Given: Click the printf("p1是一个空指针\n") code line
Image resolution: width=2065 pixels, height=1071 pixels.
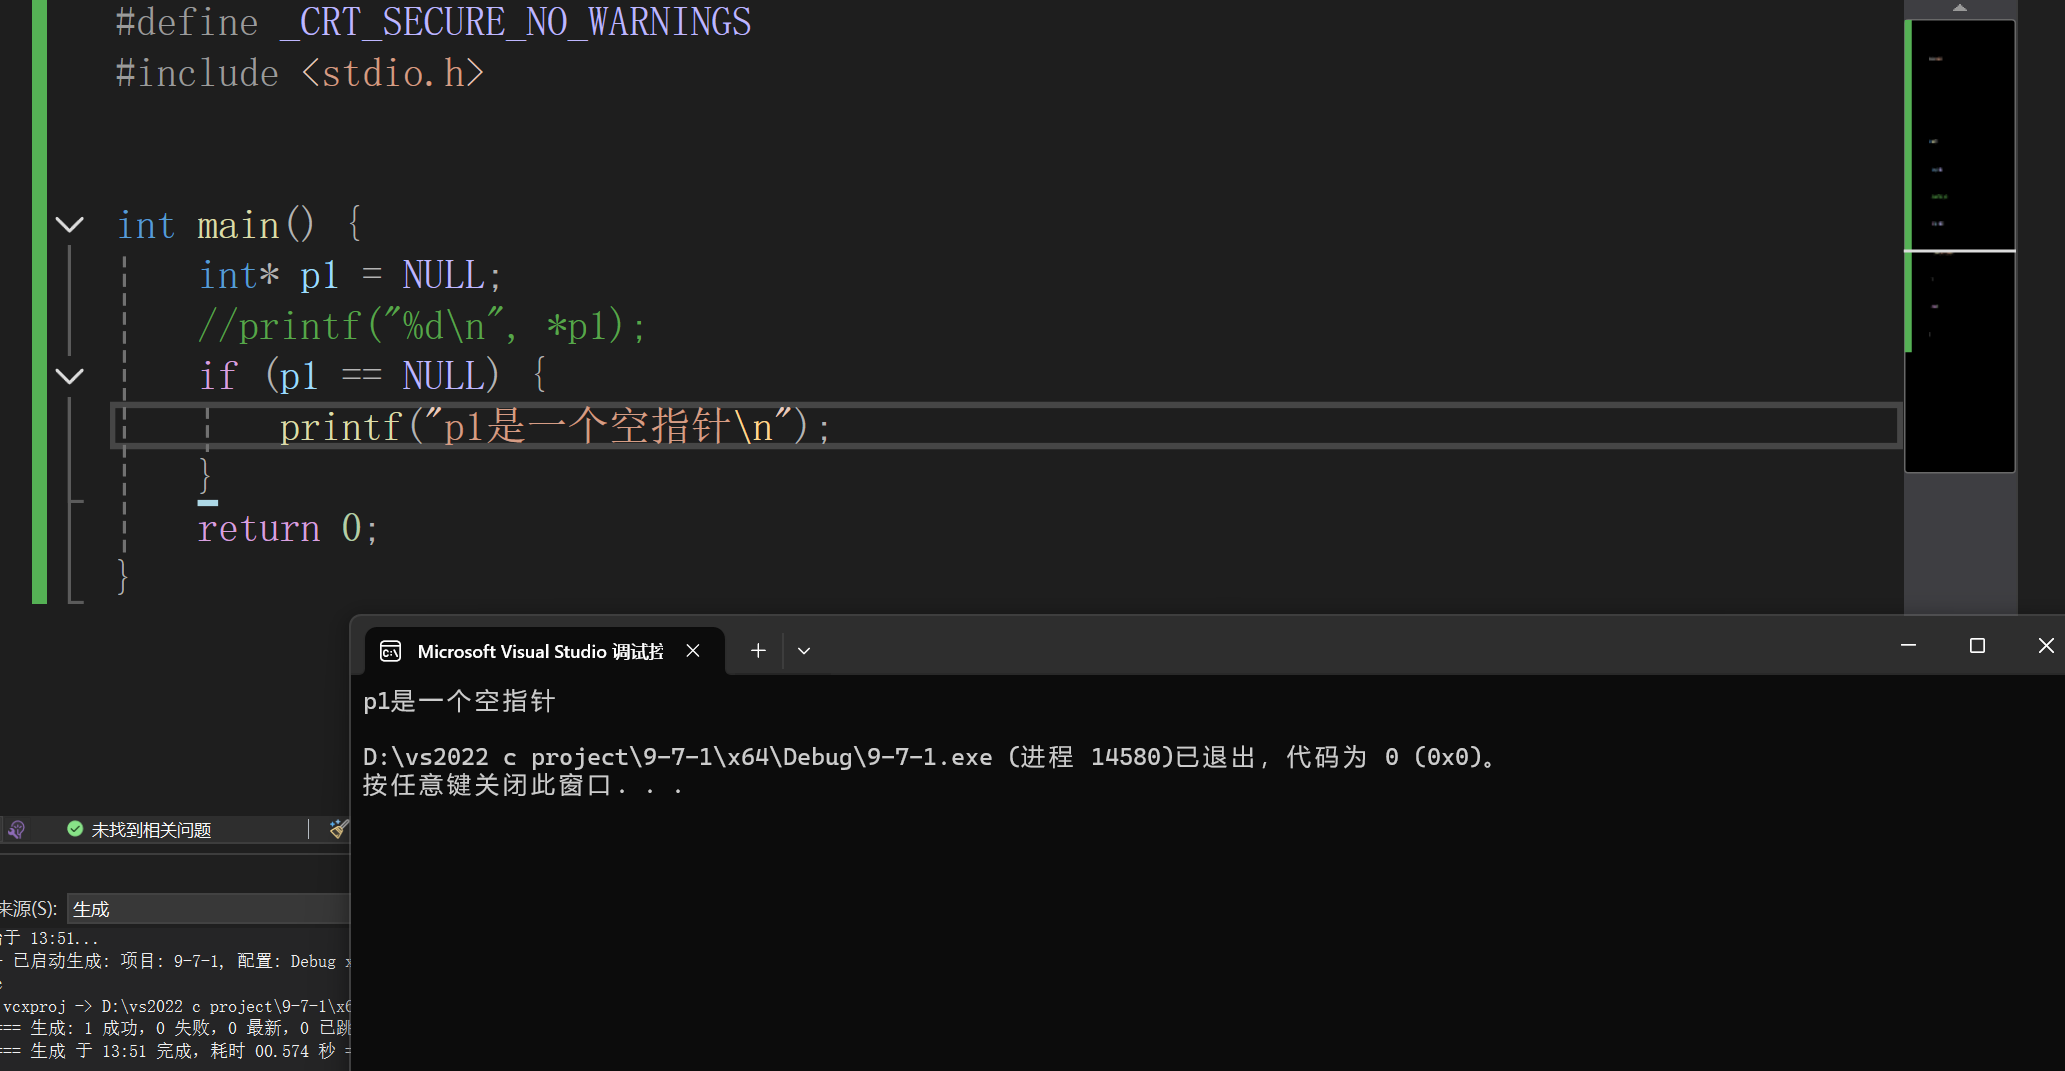Looking at the screenshot, I should coord(555,427).
